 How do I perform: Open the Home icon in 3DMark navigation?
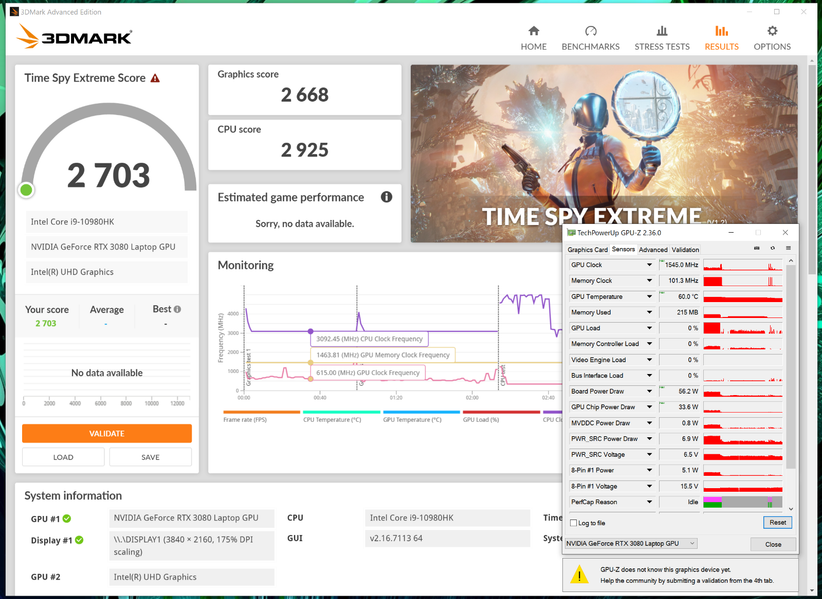pyautogui.click(x=533, y=31)
